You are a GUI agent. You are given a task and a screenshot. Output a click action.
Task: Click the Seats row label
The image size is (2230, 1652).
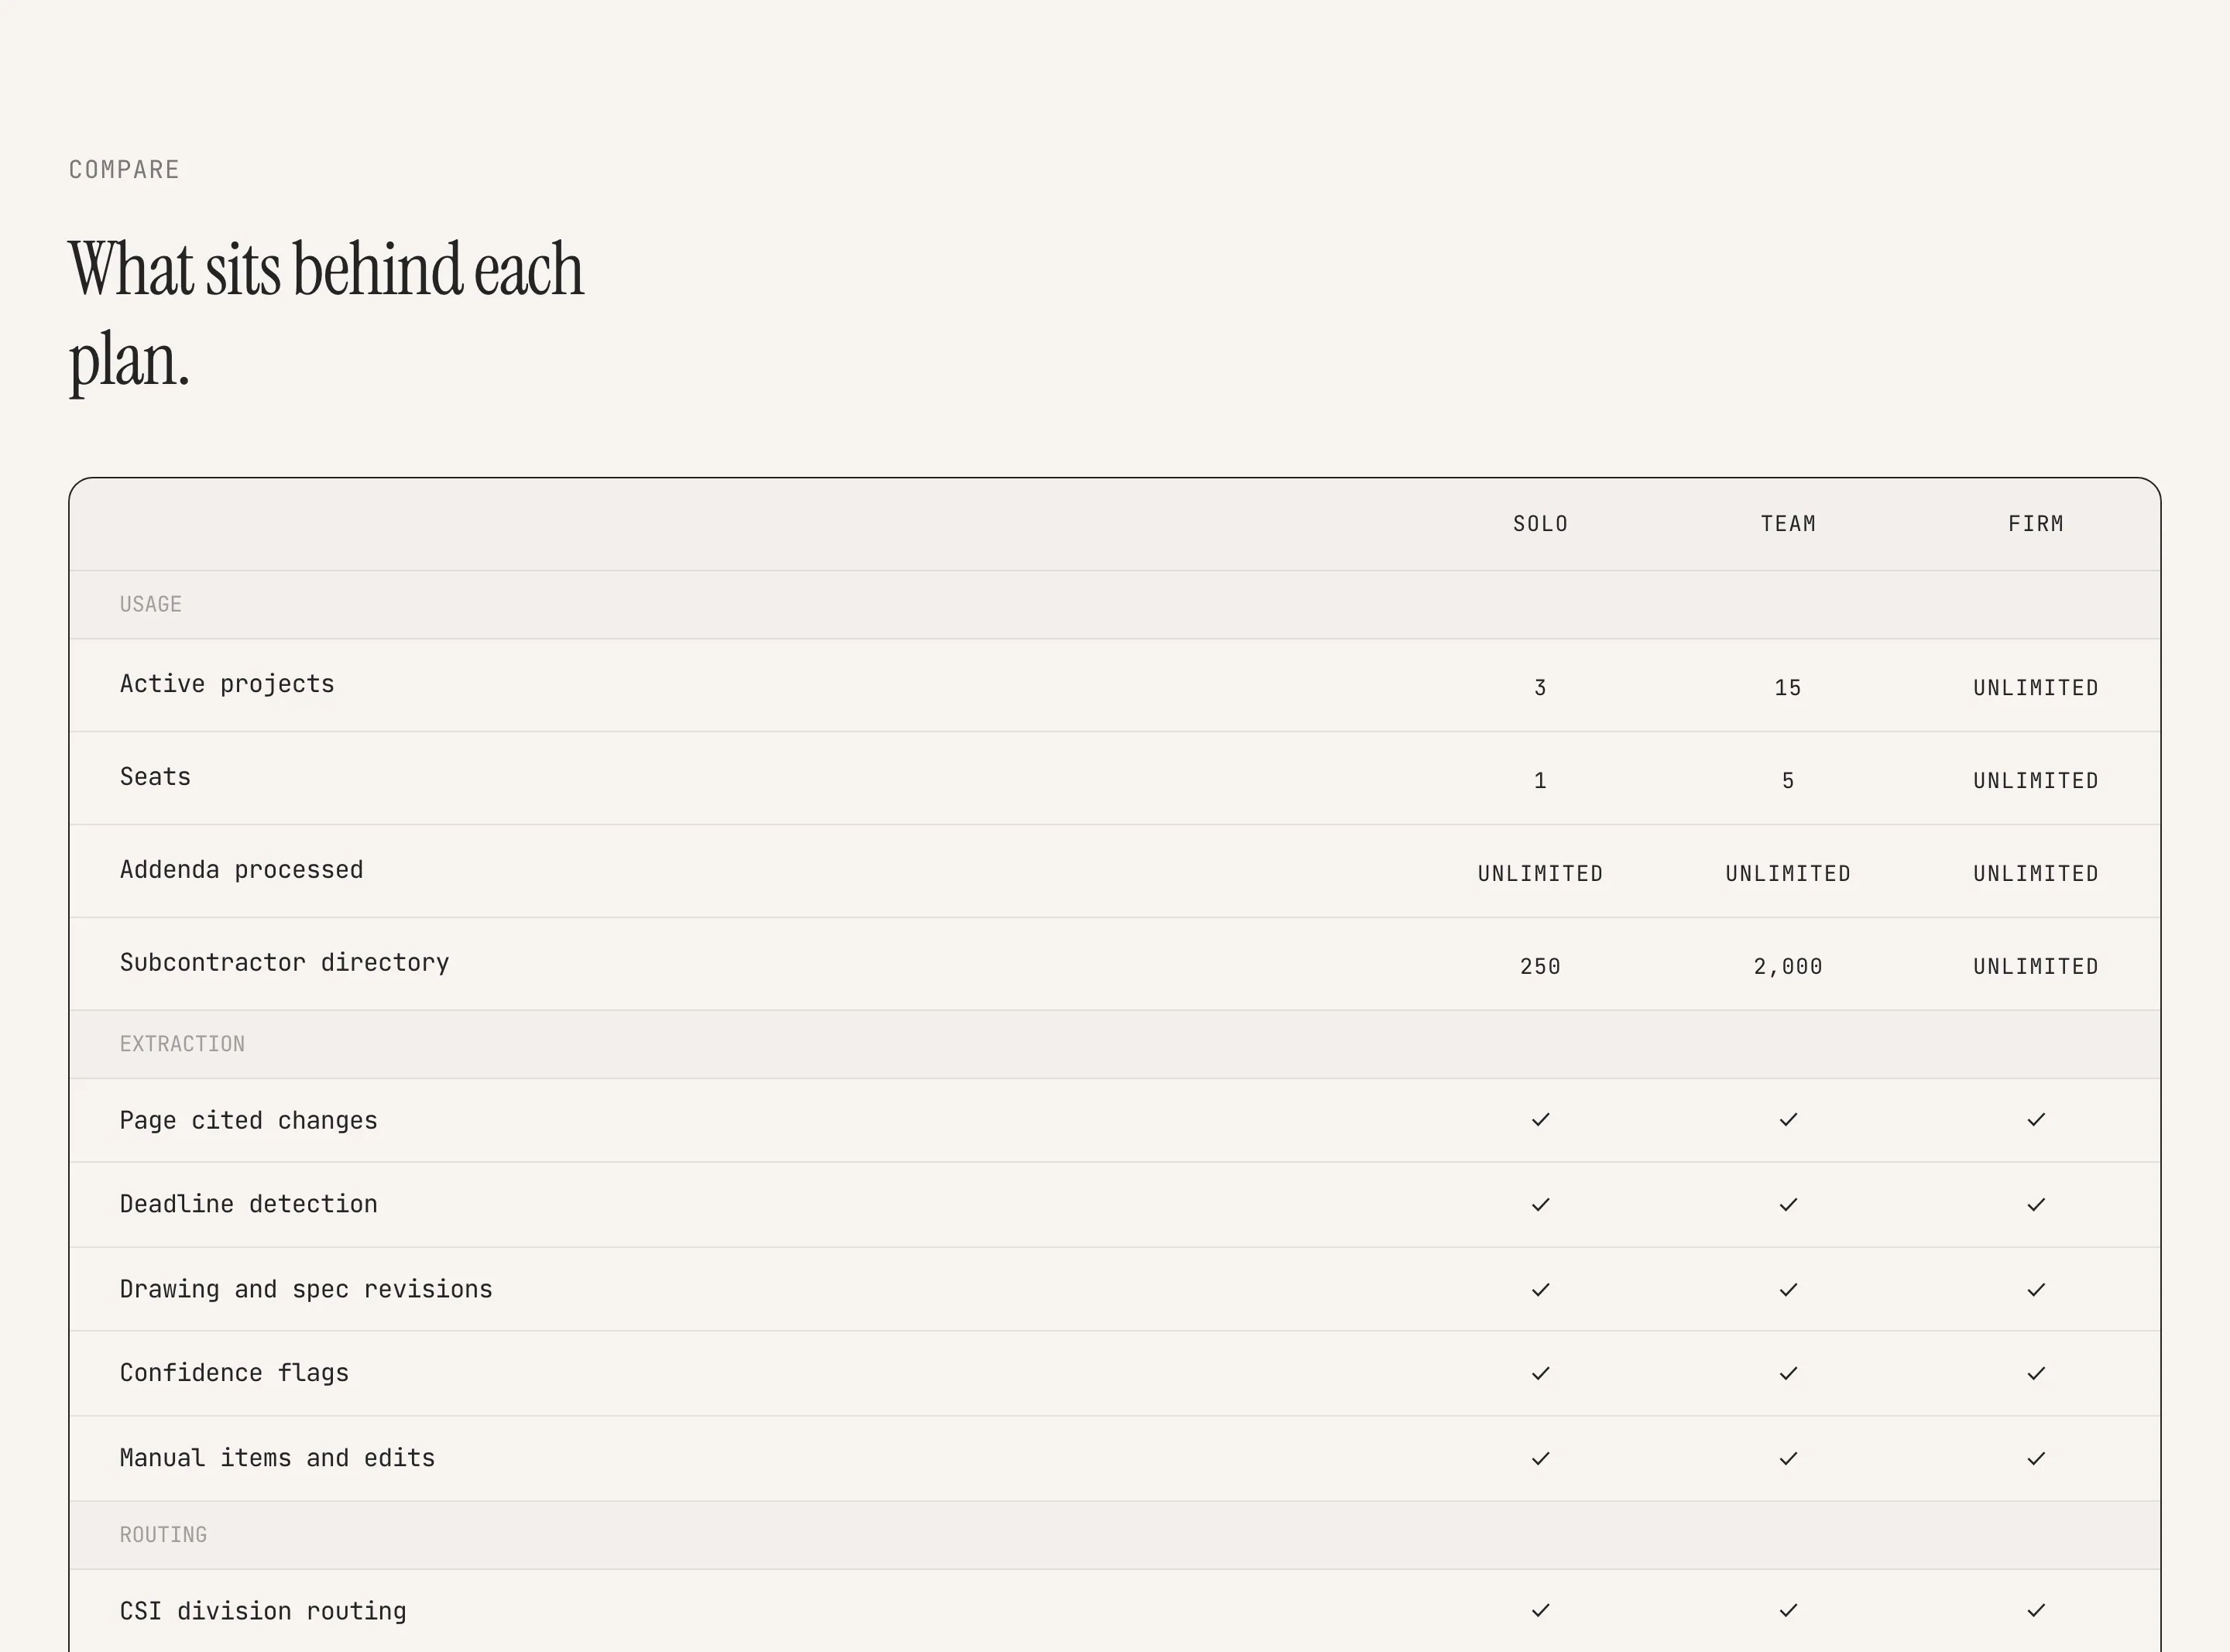pos(155,777)
